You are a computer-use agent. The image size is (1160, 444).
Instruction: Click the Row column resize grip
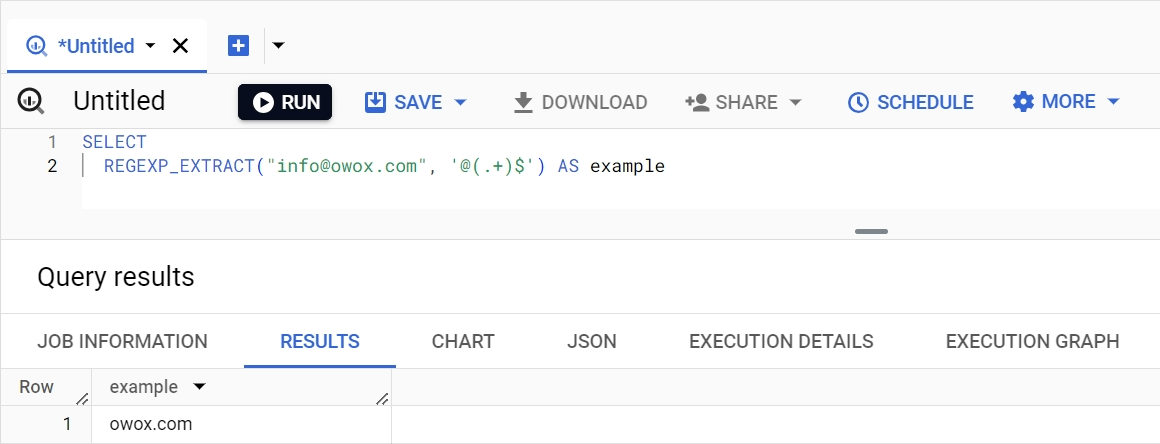pos(82,399)
